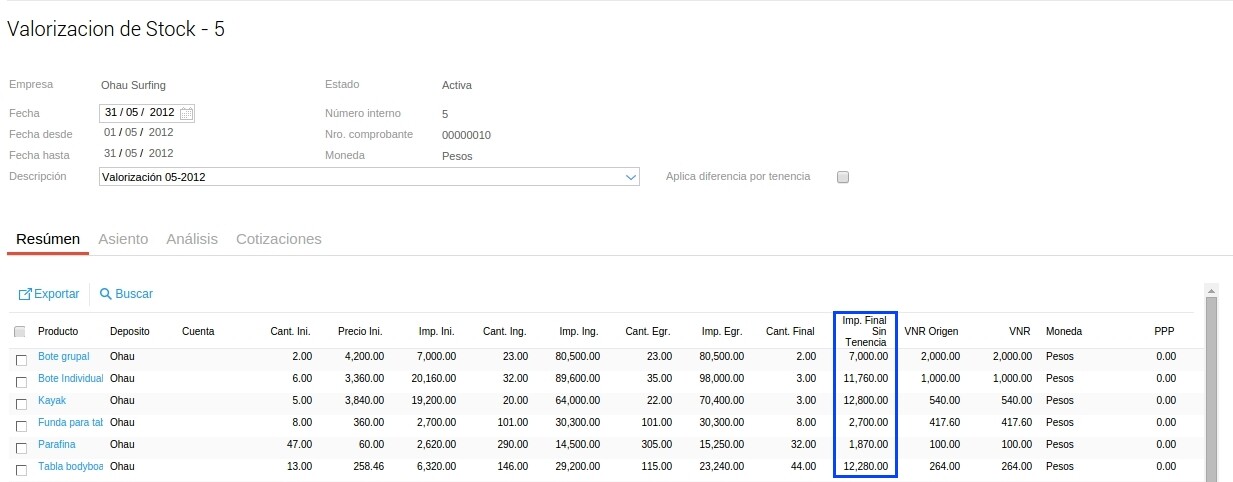Check the select-all header checkbox
The width and height of the screenshot is (1233, 482).
20,332
